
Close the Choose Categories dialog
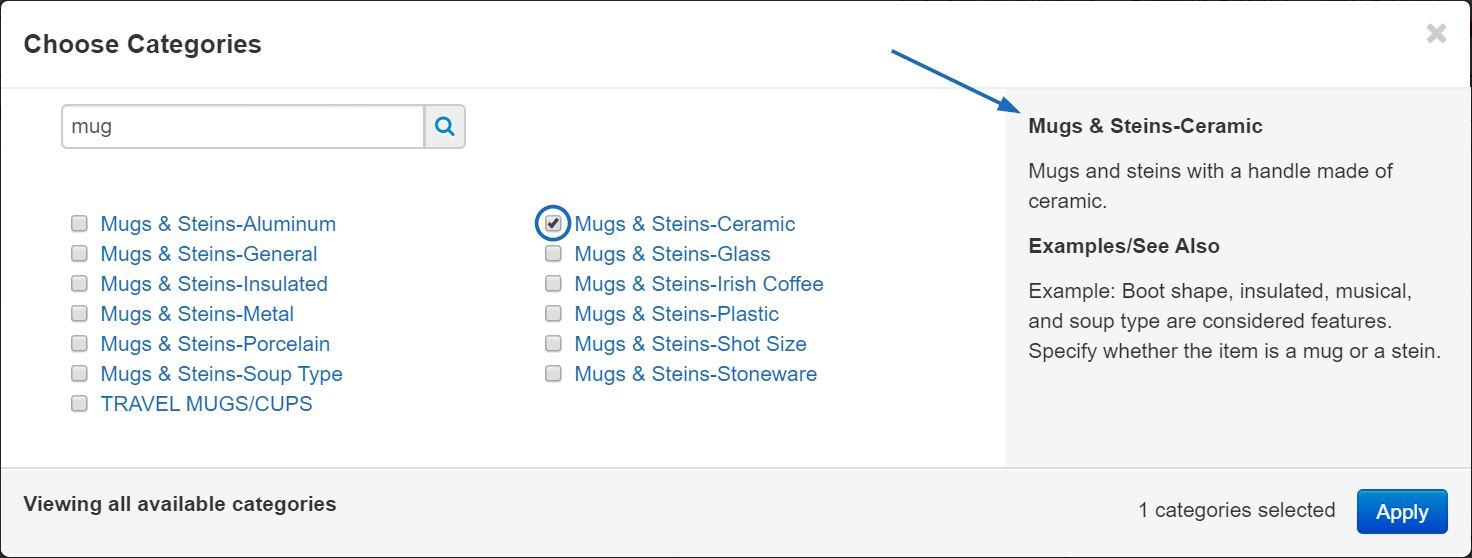tap(1436, 34)
